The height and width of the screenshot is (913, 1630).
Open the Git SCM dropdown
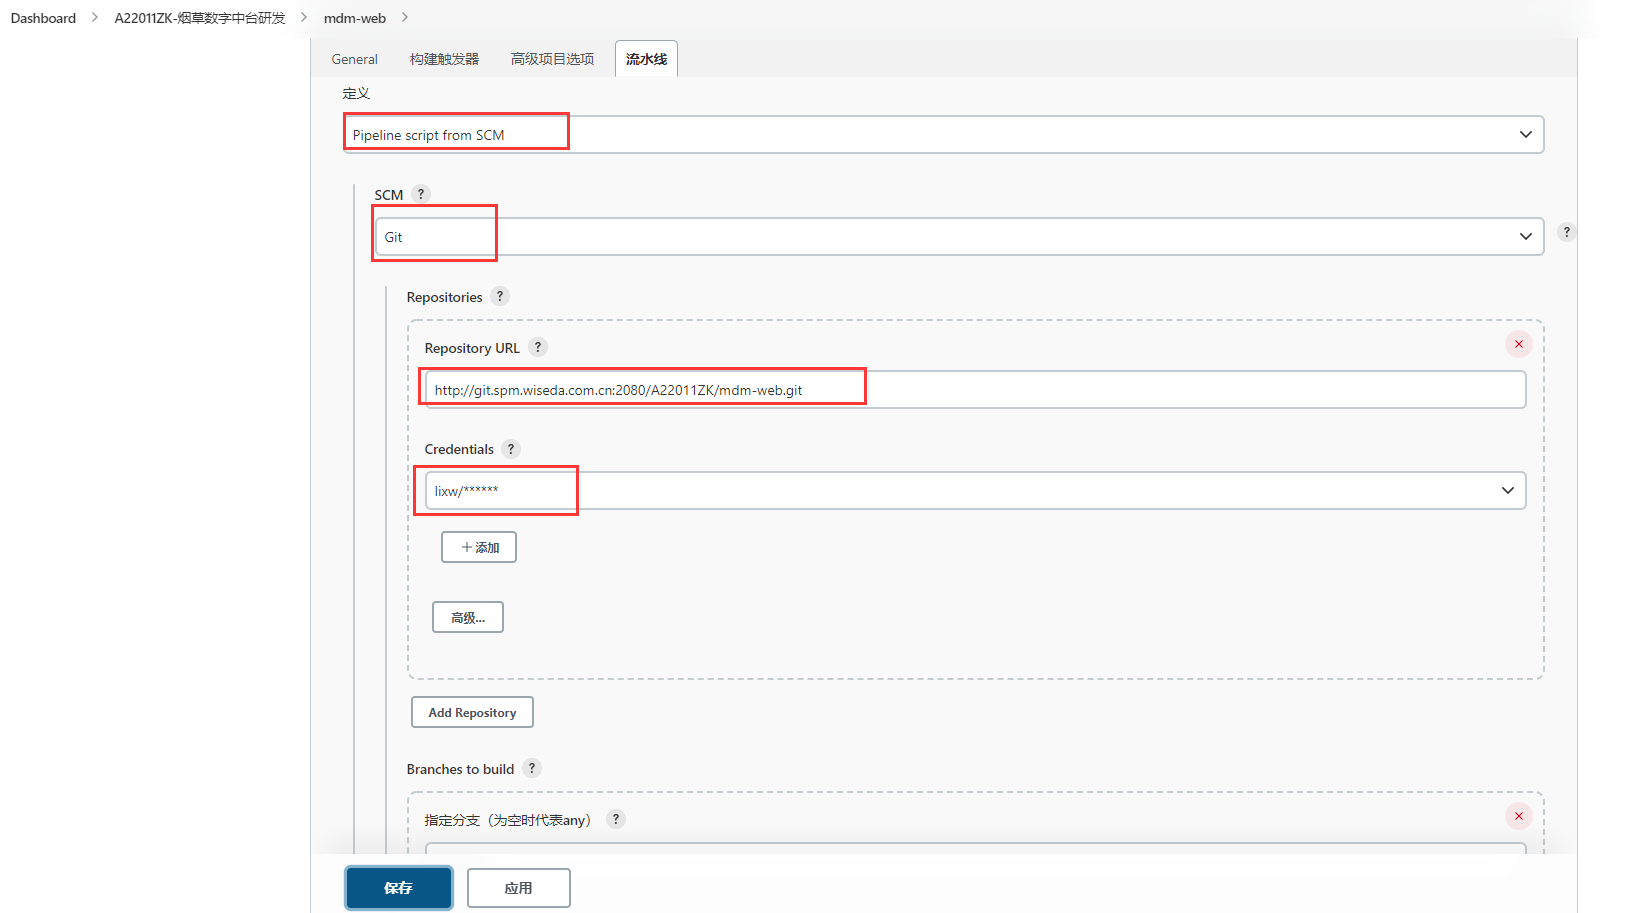pyautogui.click(x=959, y=237)
